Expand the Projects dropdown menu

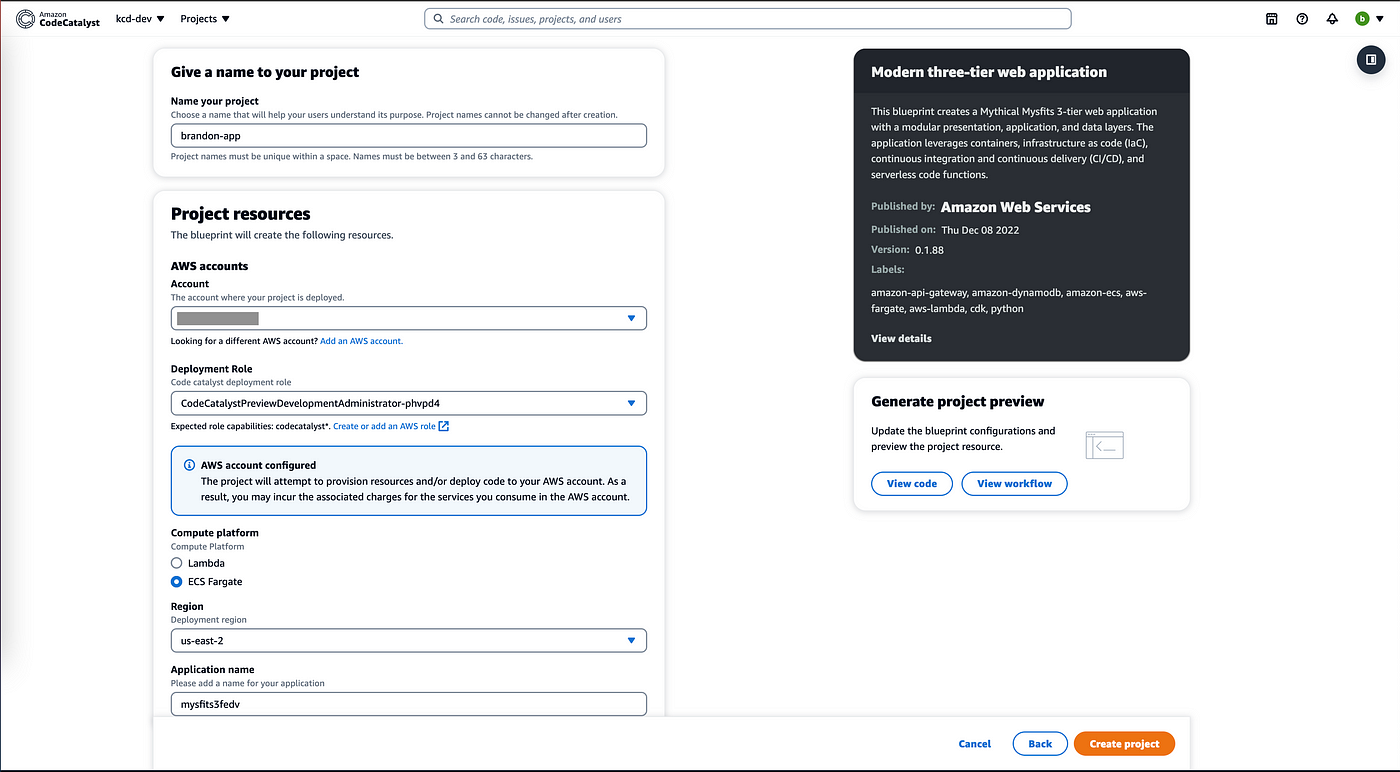[205, 19]
